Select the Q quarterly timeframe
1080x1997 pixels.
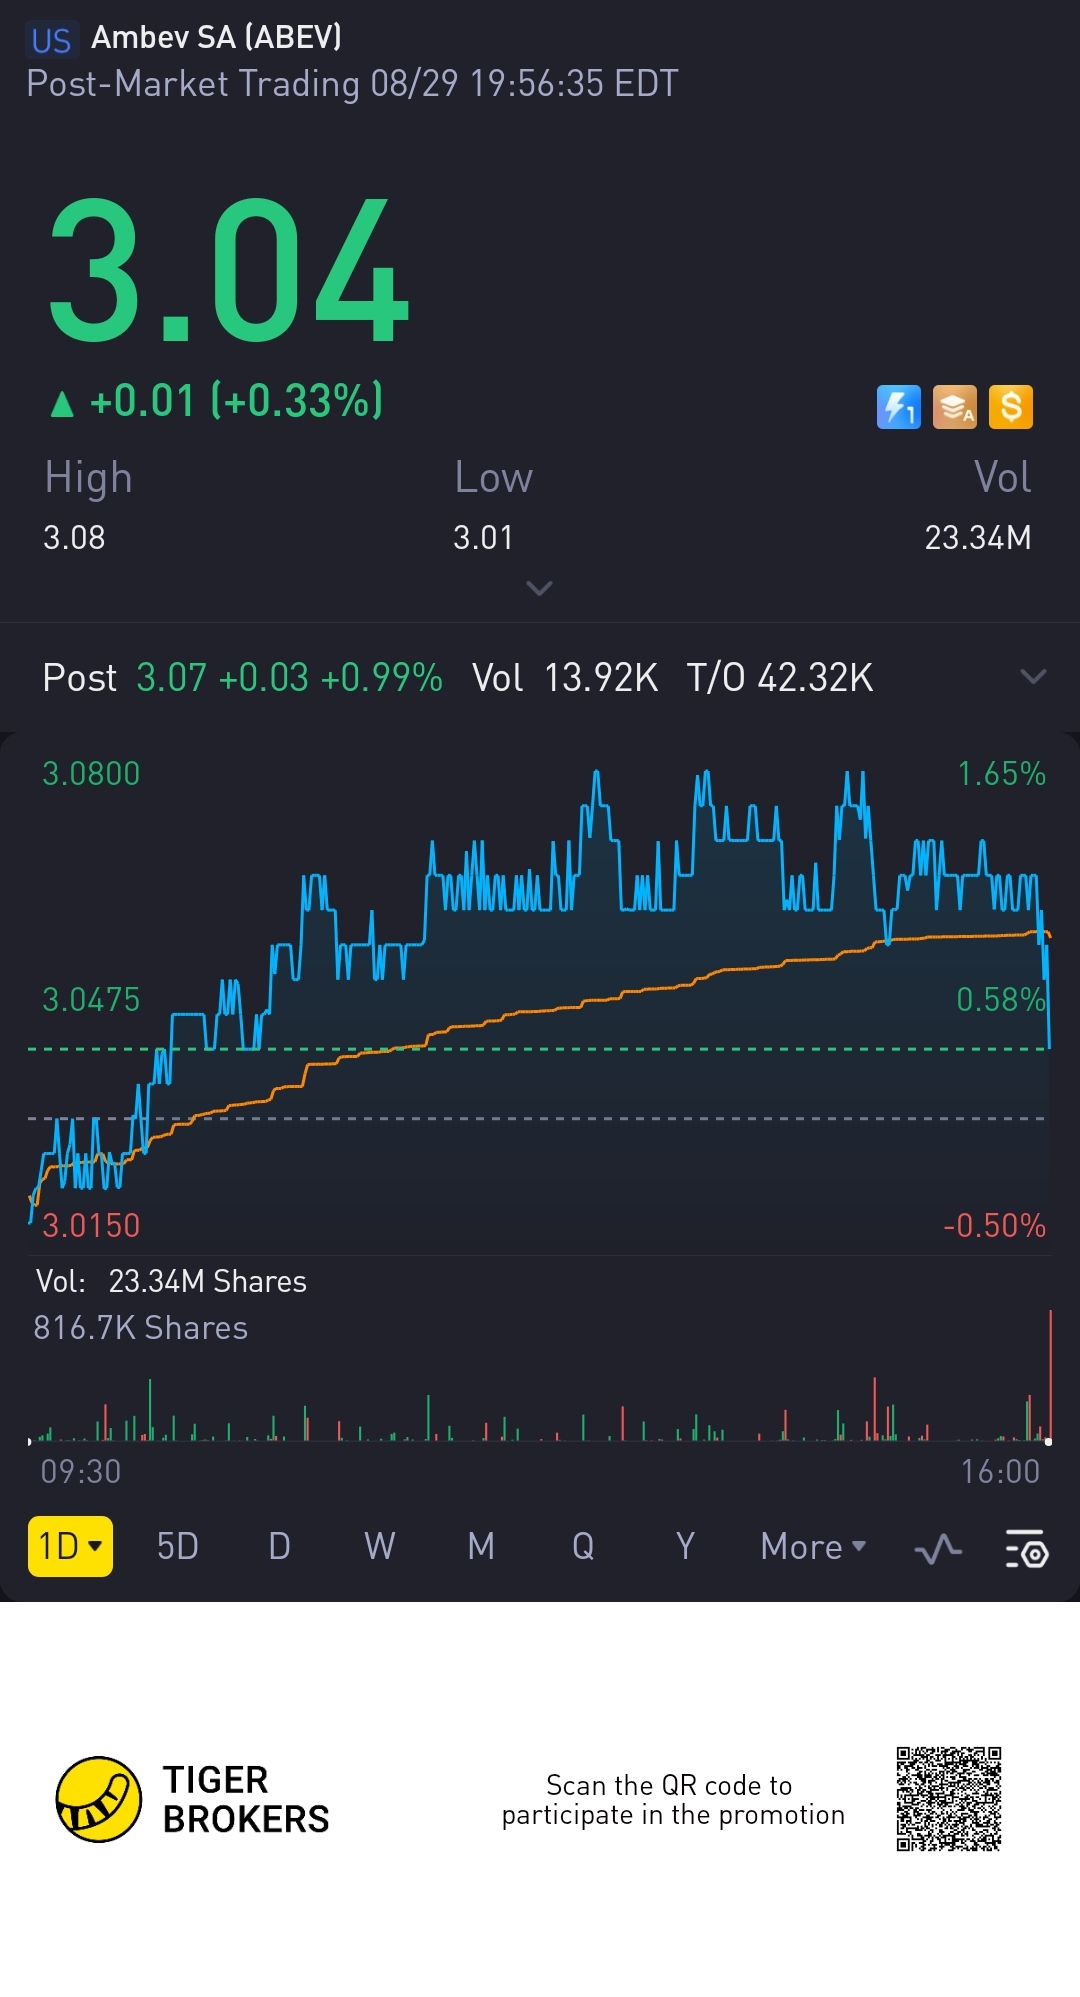pos(583,1547)
